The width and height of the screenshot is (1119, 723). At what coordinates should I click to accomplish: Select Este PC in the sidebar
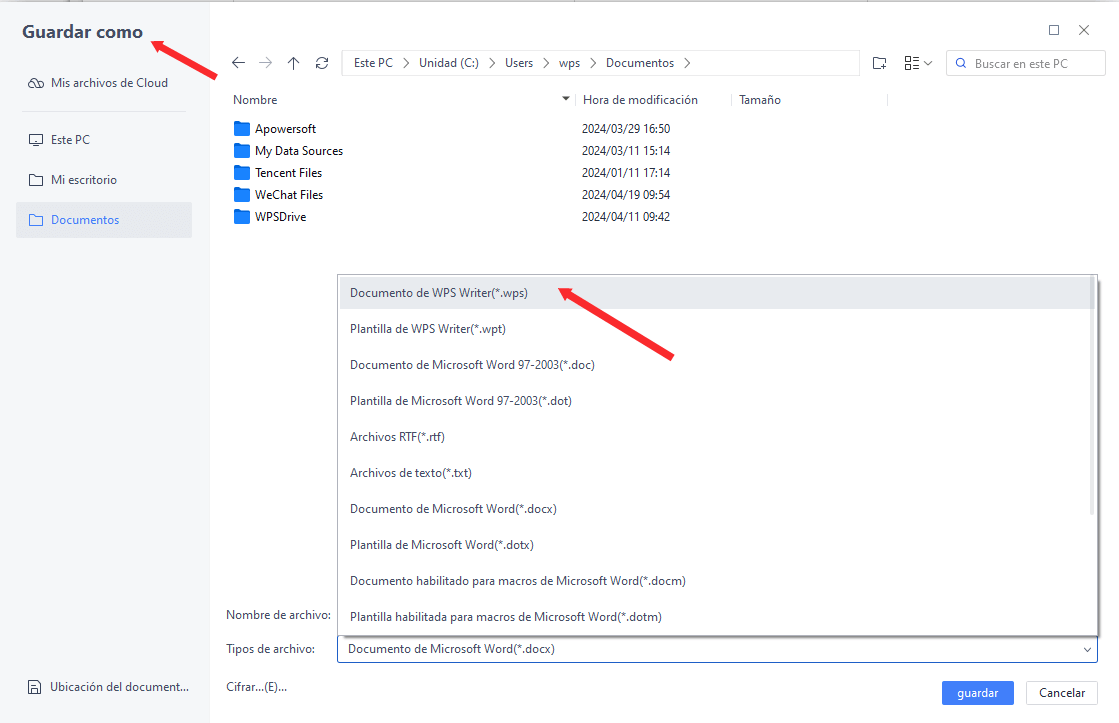point(104,140)
